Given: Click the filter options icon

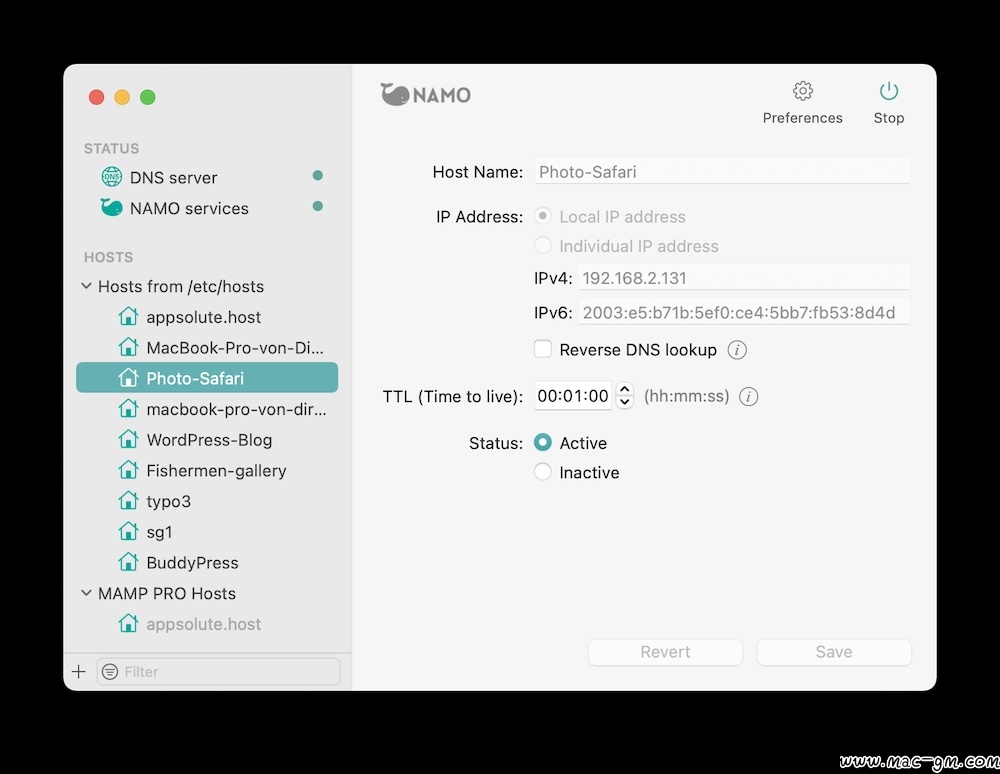Looking at the screenshot, I should (110, 671).
